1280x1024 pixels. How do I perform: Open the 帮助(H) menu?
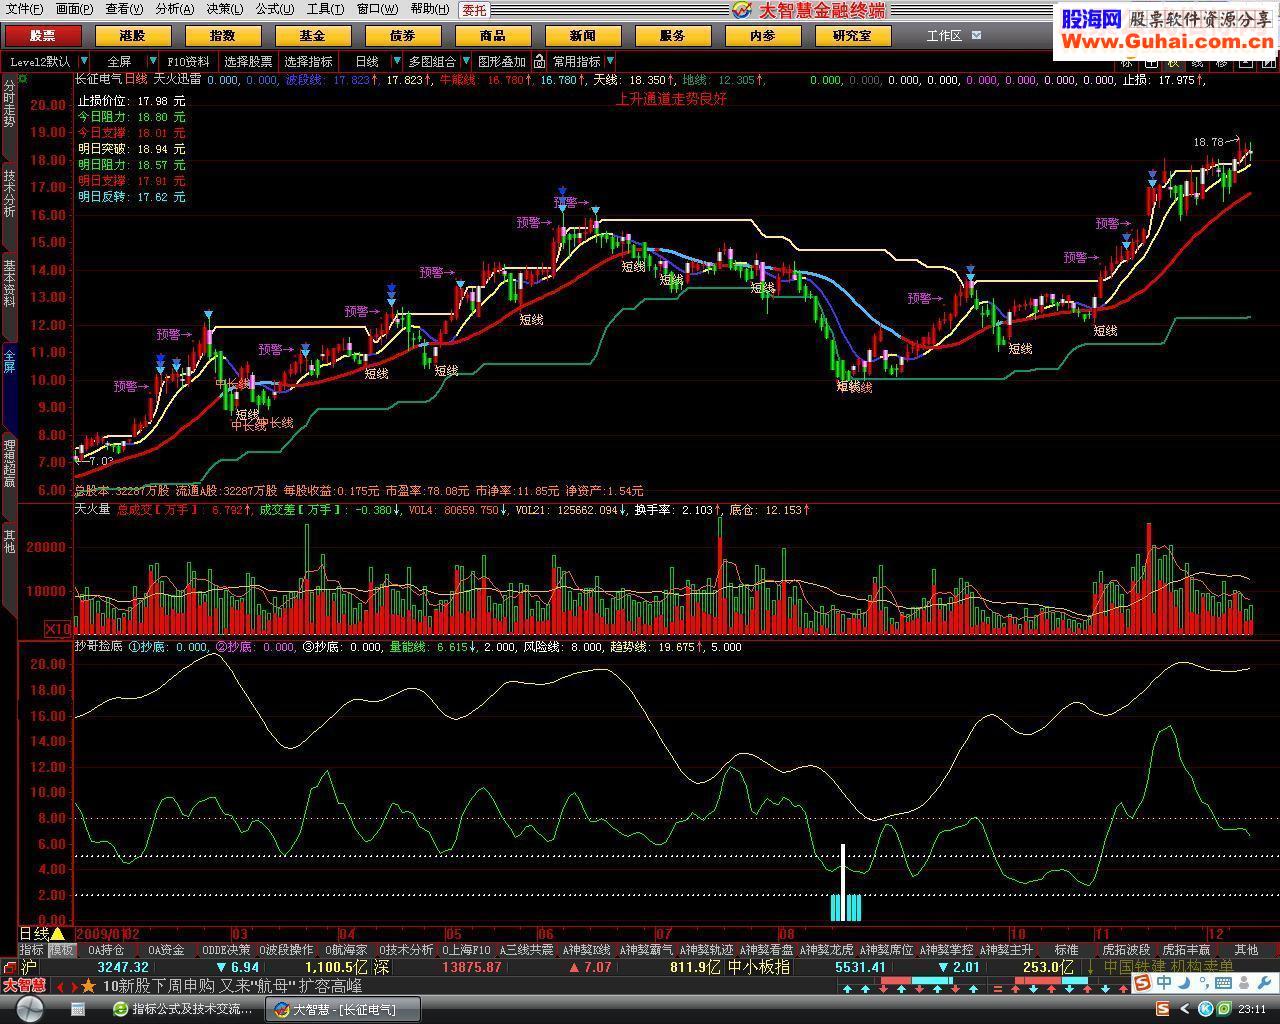[x=429, y=9]
